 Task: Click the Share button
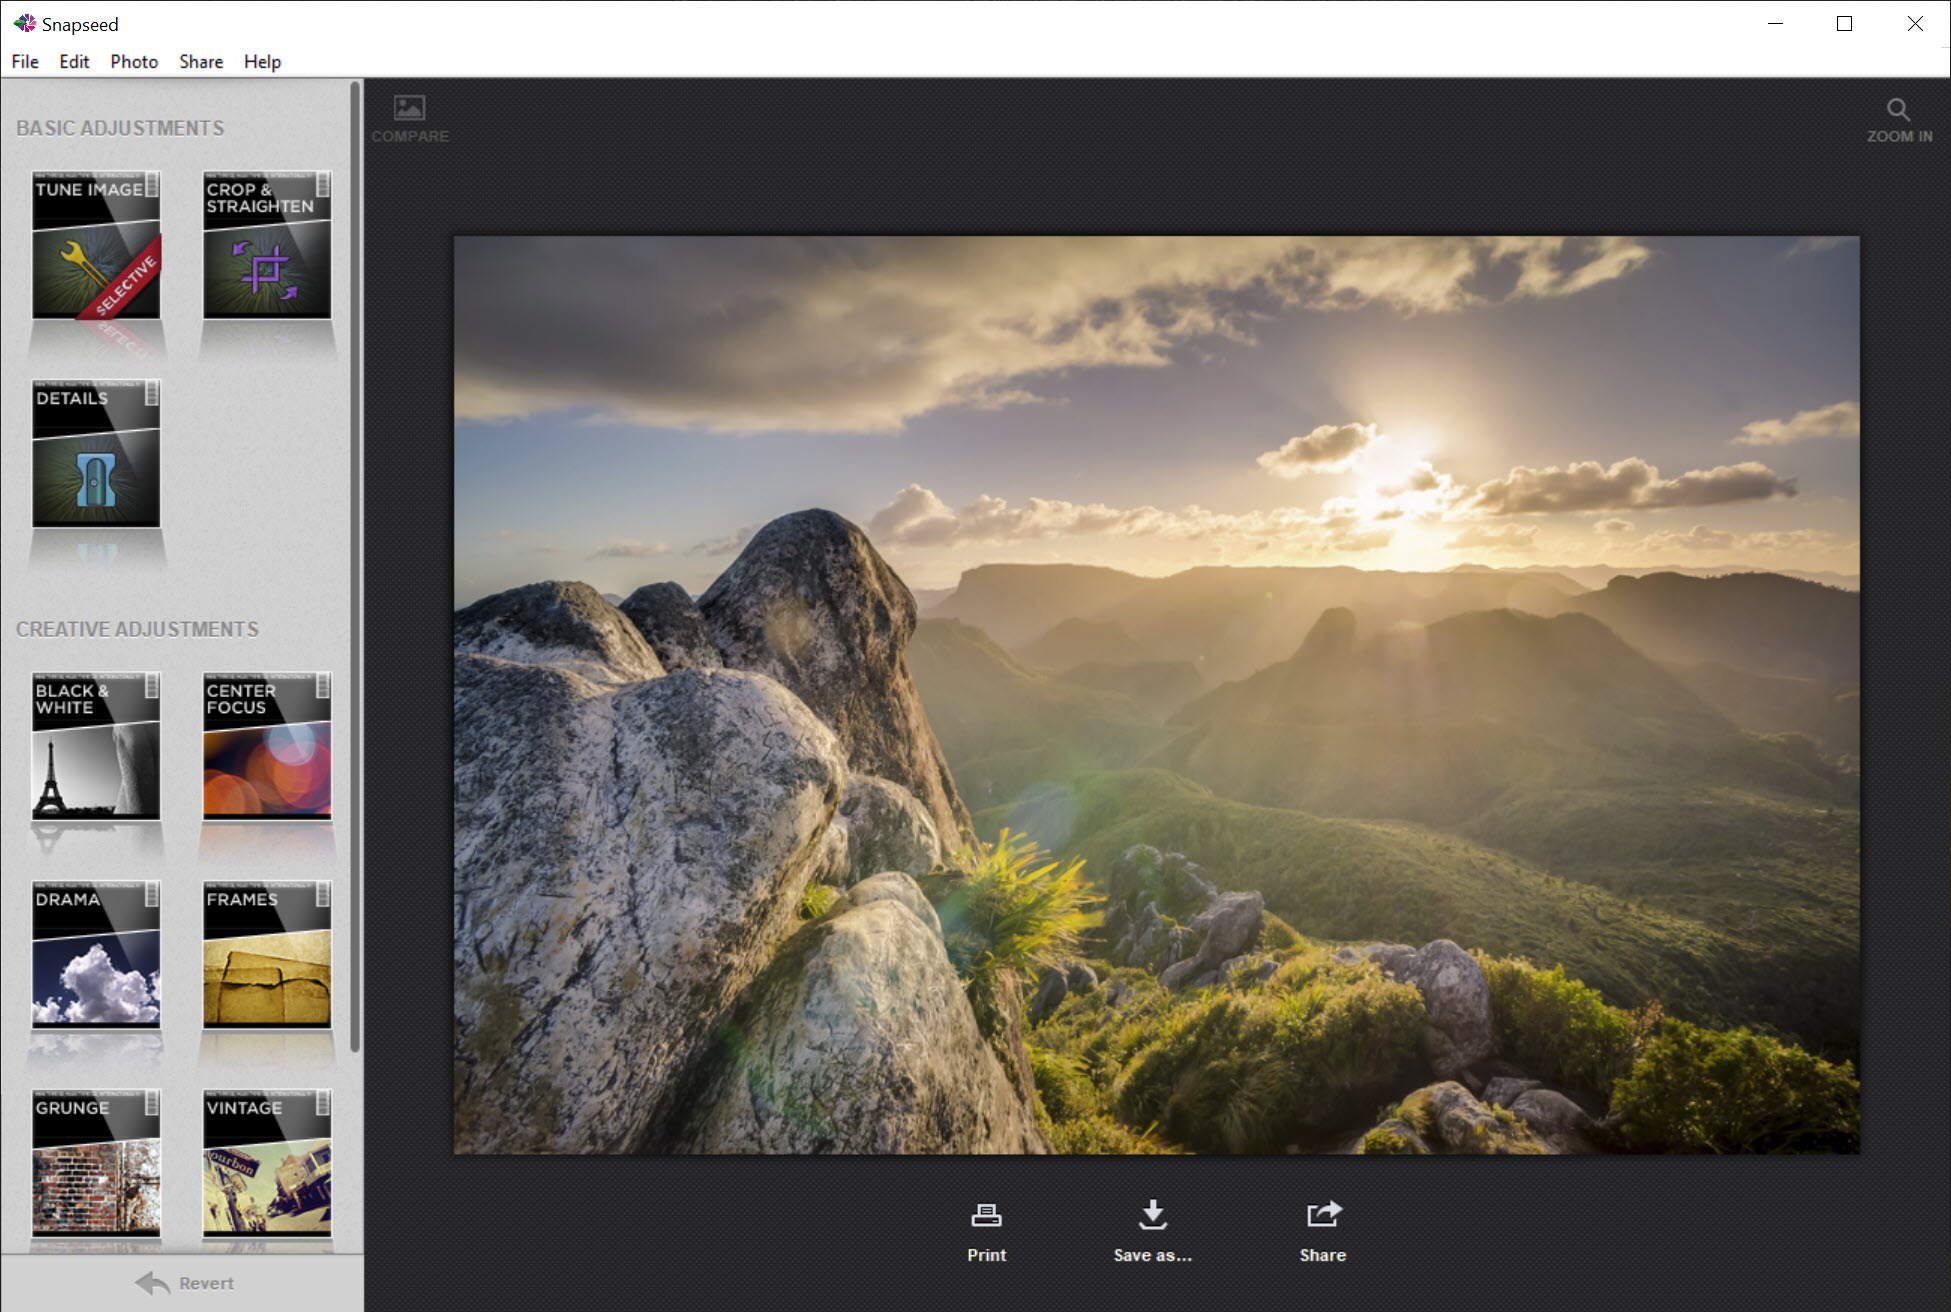(1320, 1230)
